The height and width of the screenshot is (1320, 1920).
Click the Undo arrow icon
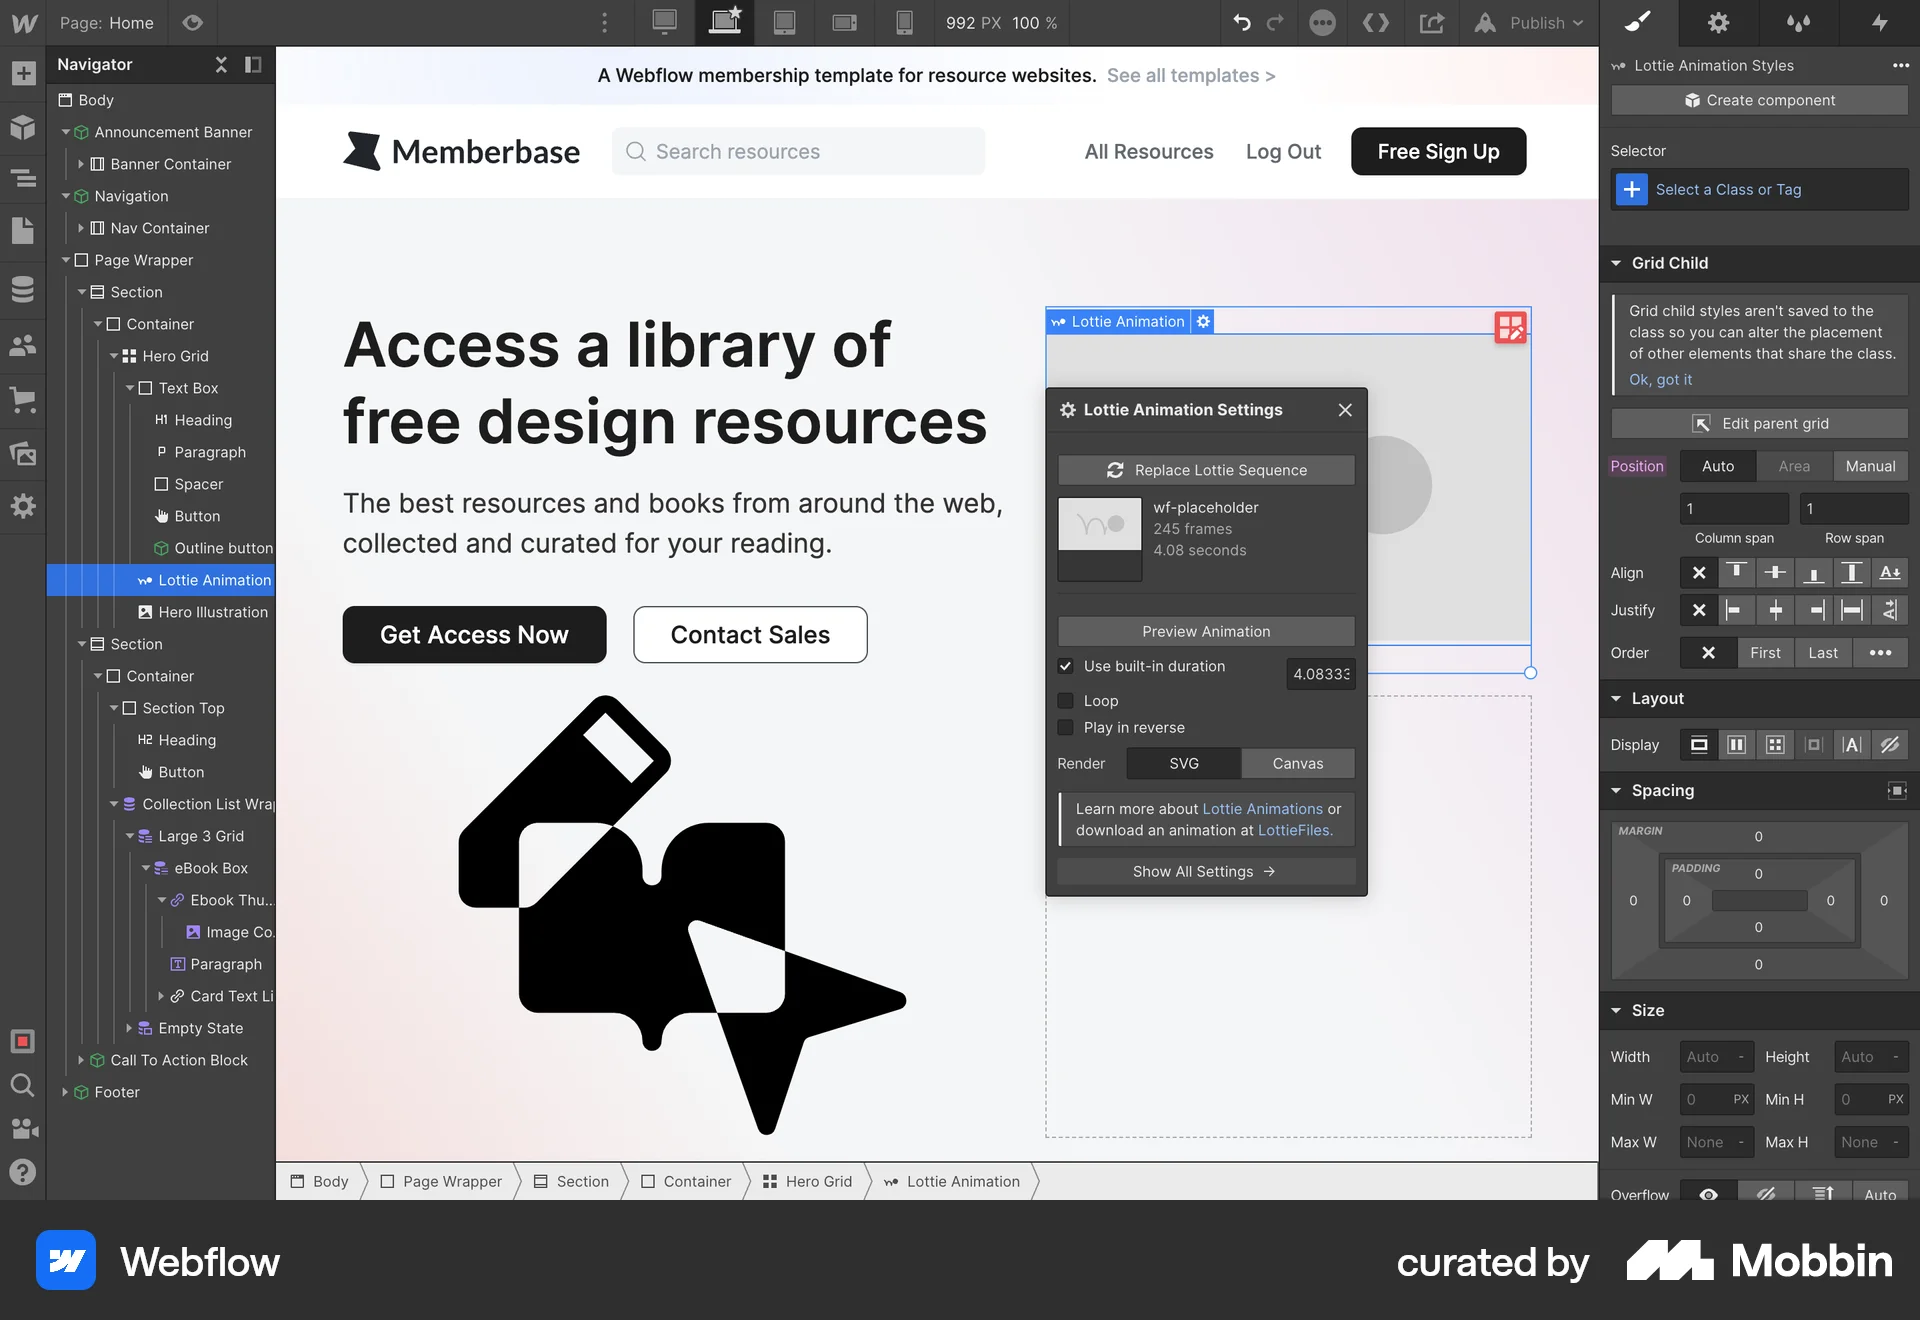tap(1241, 22)
